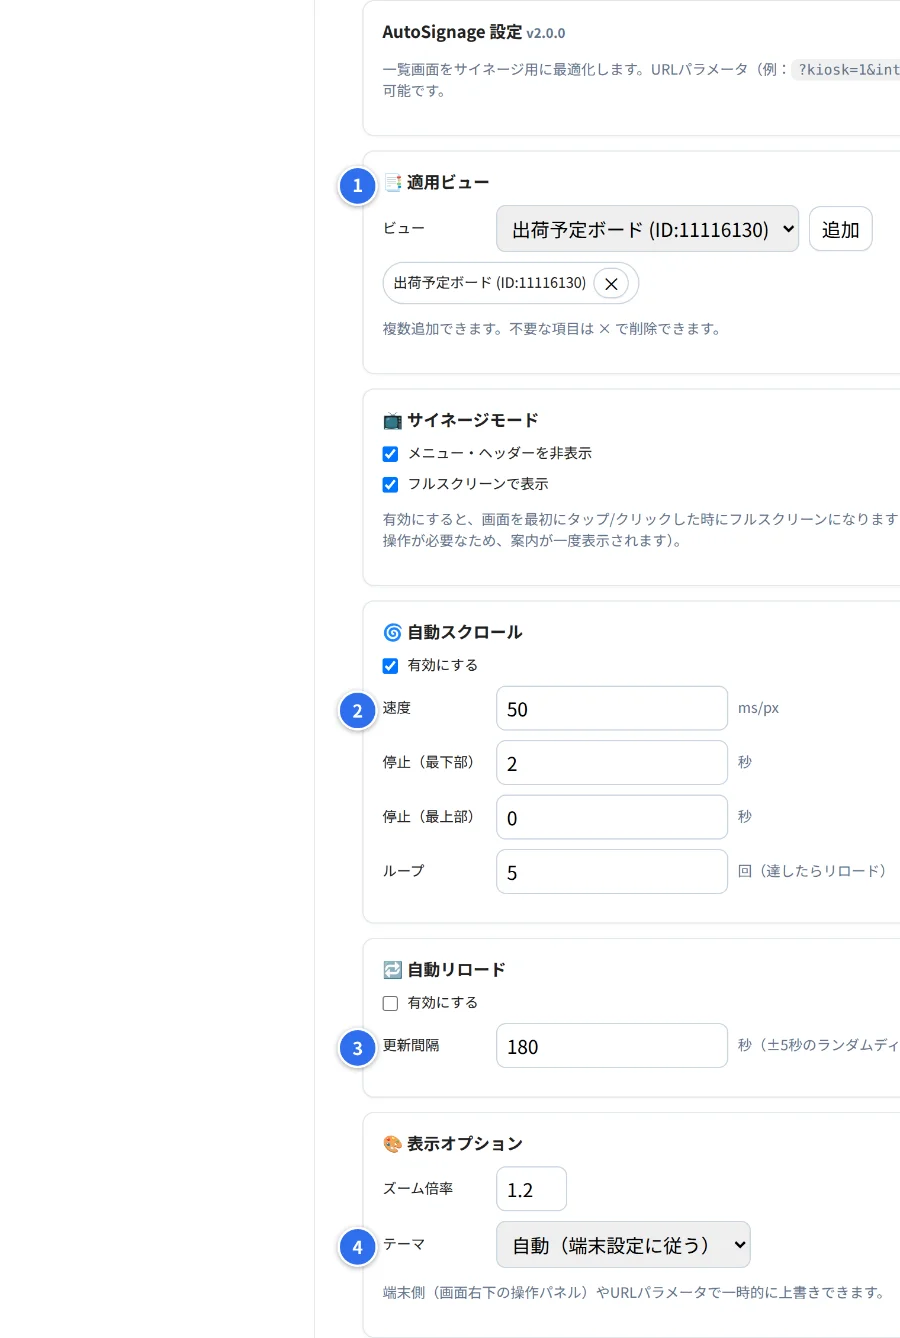Click the 更新間隔 input showing 180

612,1046
